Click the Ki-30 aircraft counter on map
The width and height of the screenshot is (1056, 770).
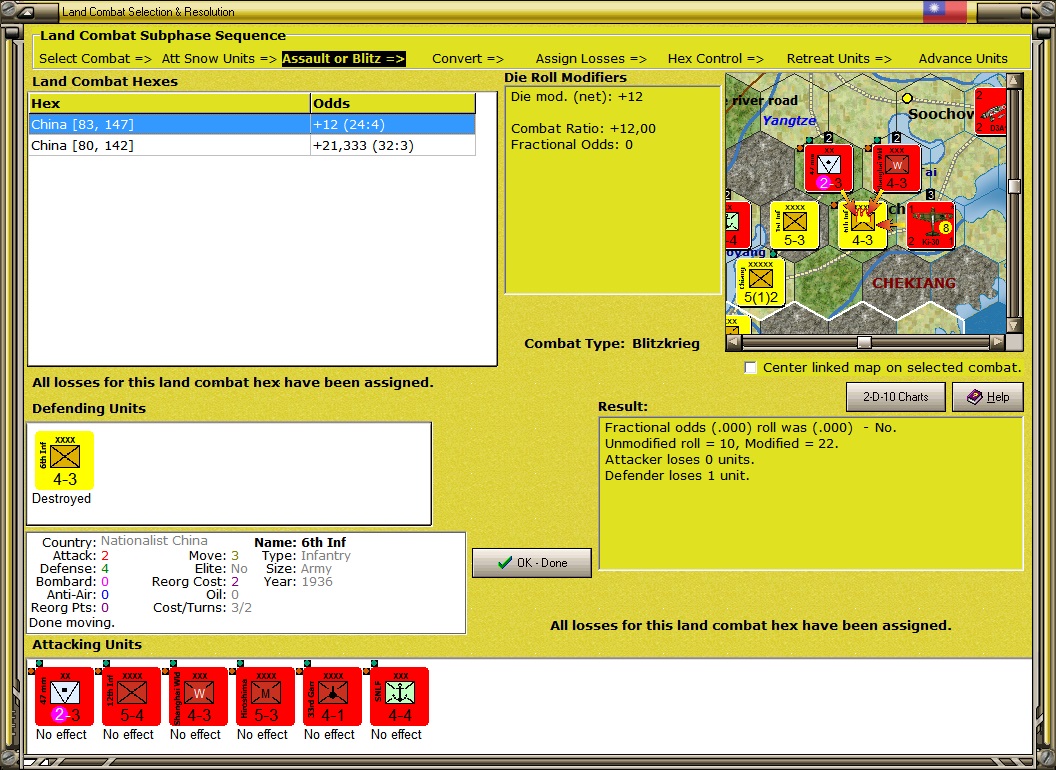(x=930, y=225)
